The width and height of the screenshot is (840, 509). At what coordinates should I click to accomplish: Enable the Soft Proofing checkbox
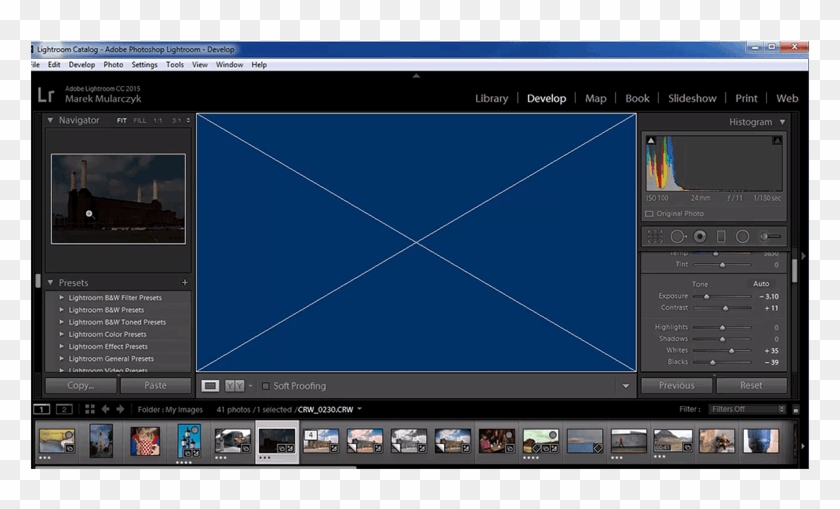pos(265,386)
